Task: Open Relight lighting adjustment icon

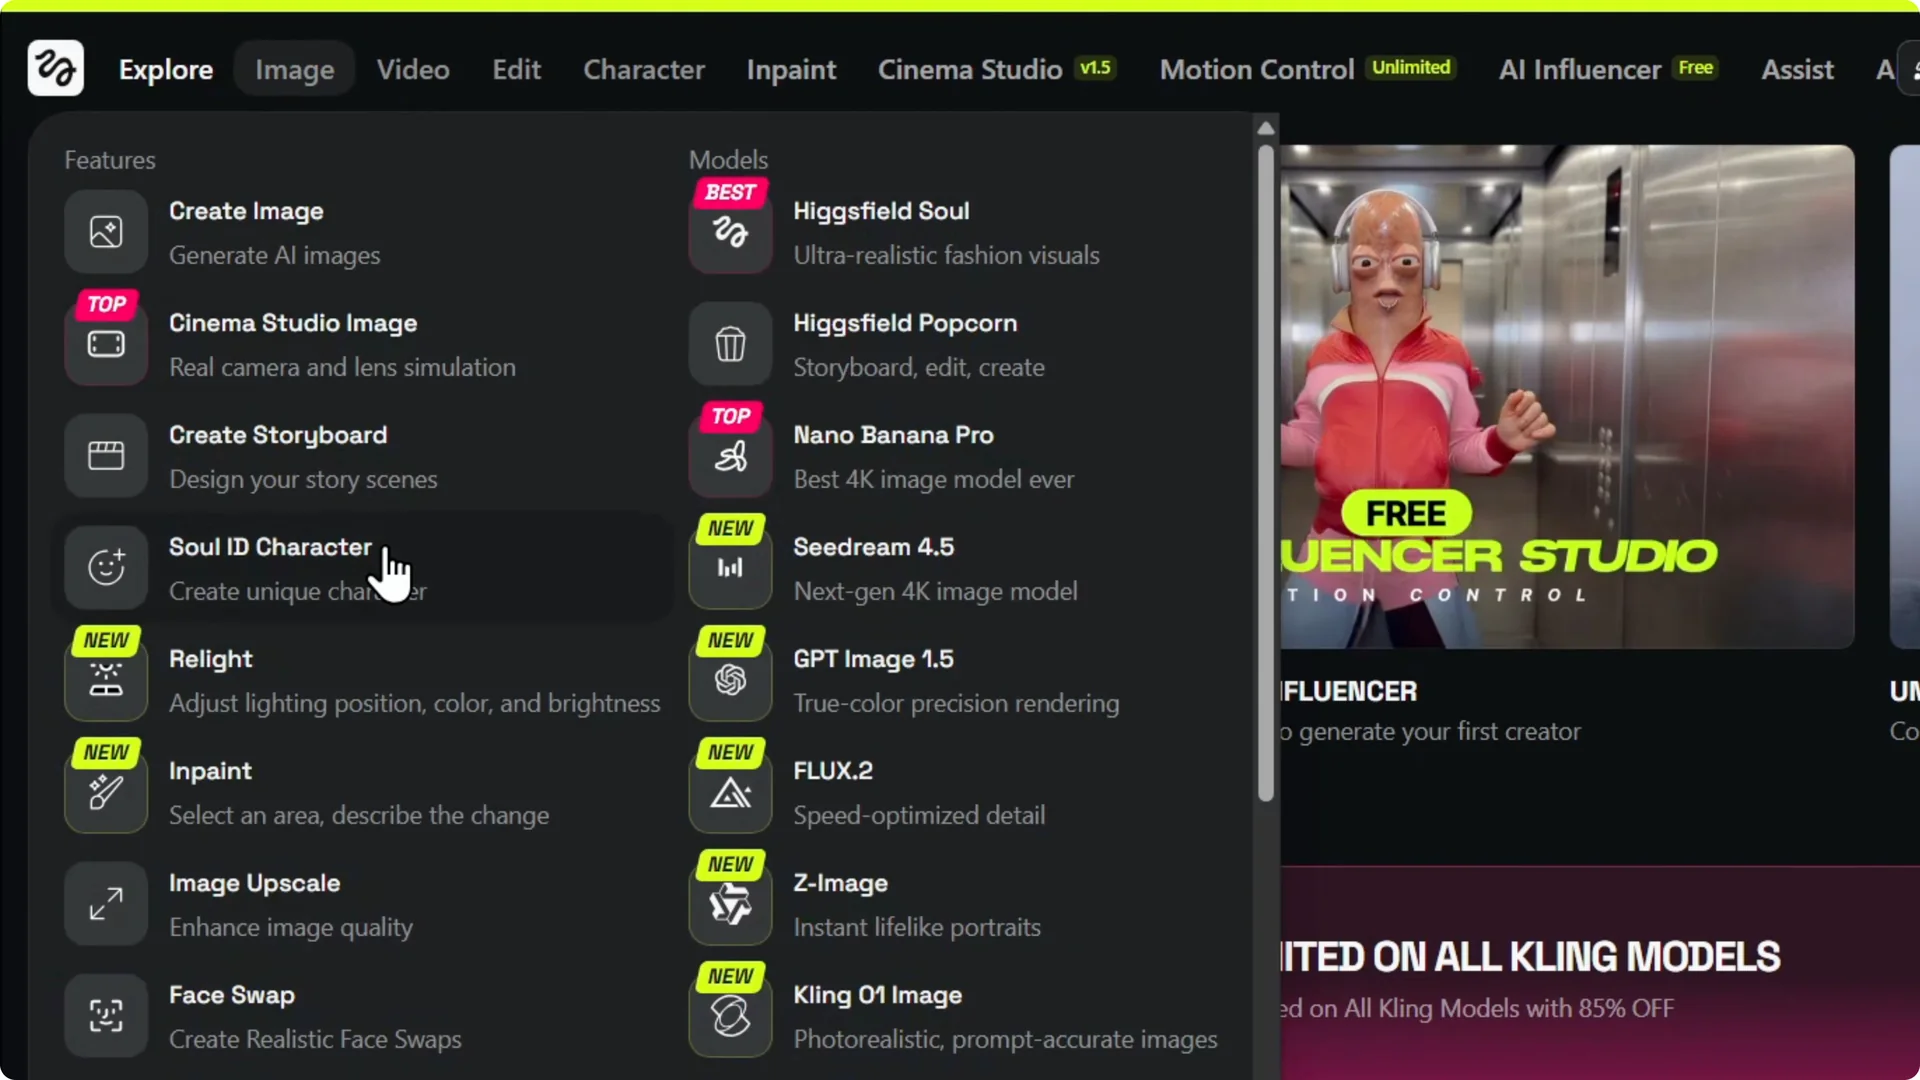Action: click(x=105, y=679)
